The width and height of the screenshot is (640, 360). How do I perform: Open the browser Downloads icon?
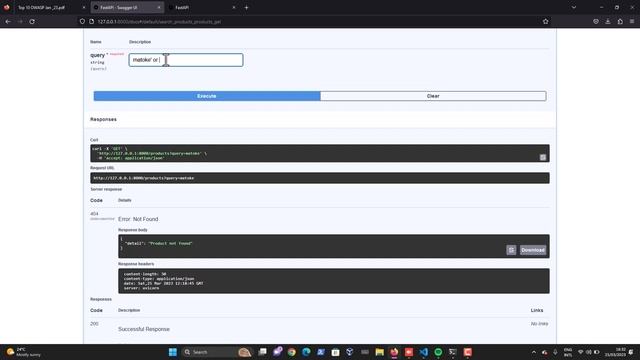608,22
